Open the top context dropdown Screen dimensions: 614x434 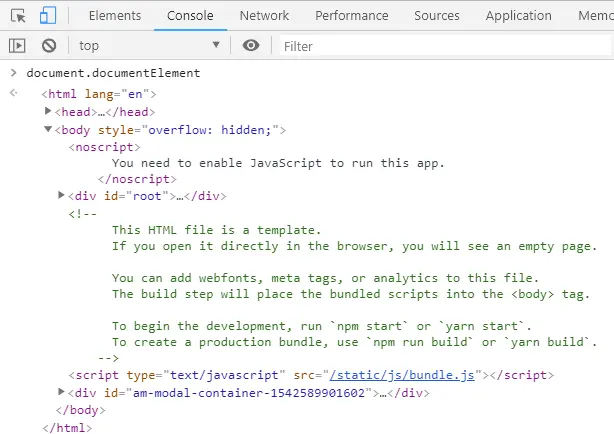point(149,45)
